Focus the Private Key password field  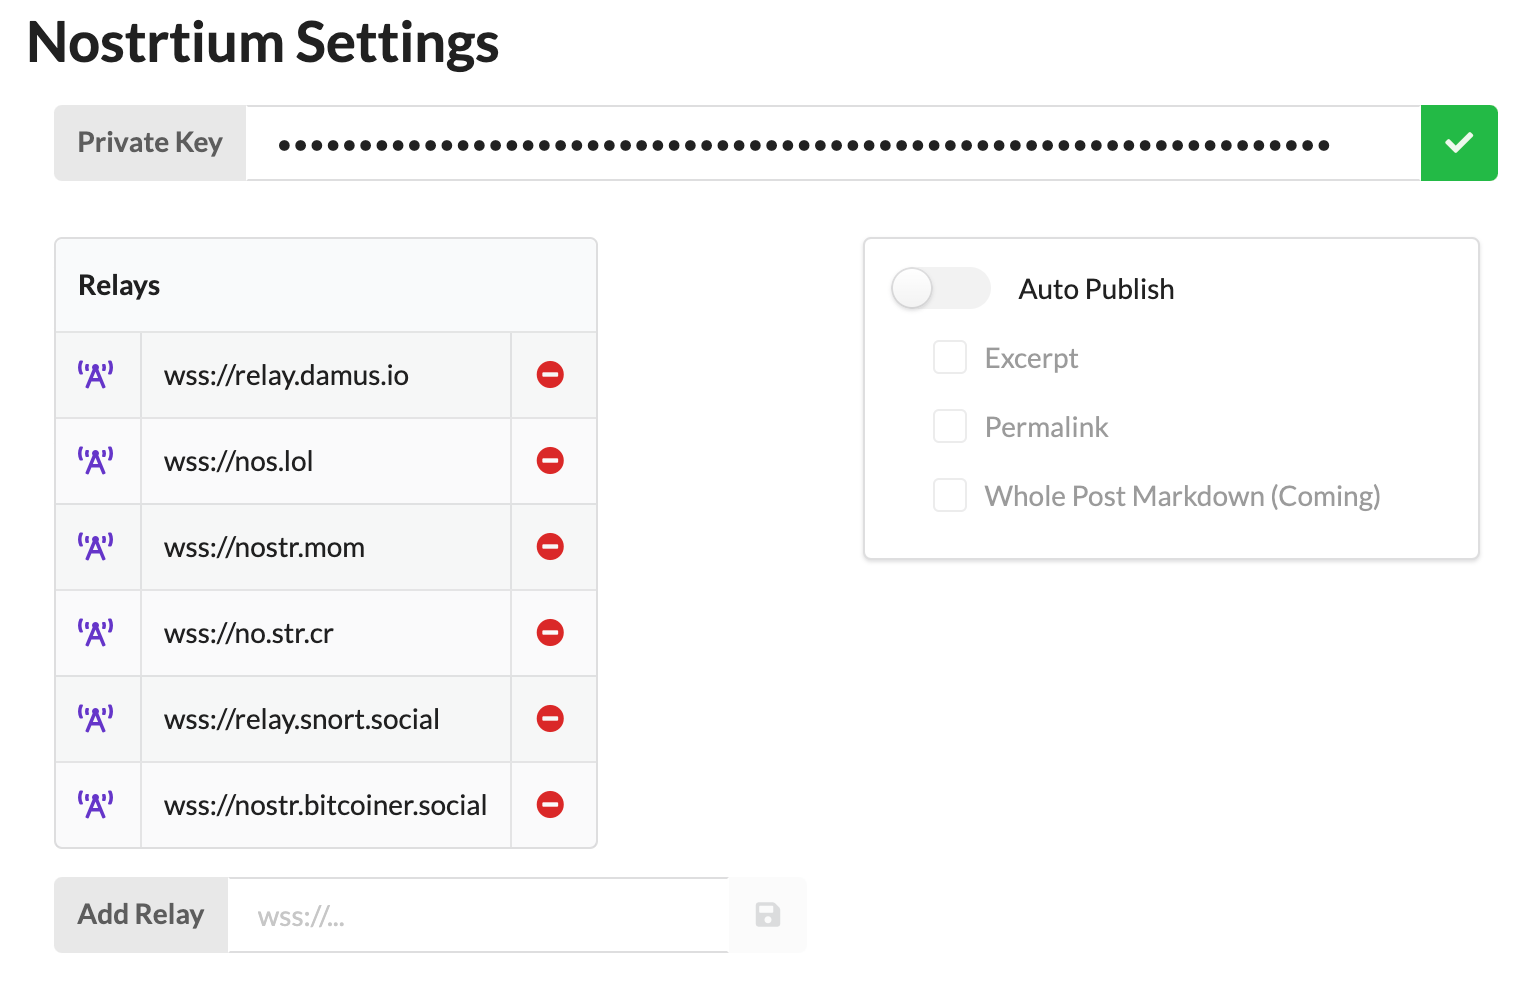click(833, 143)
